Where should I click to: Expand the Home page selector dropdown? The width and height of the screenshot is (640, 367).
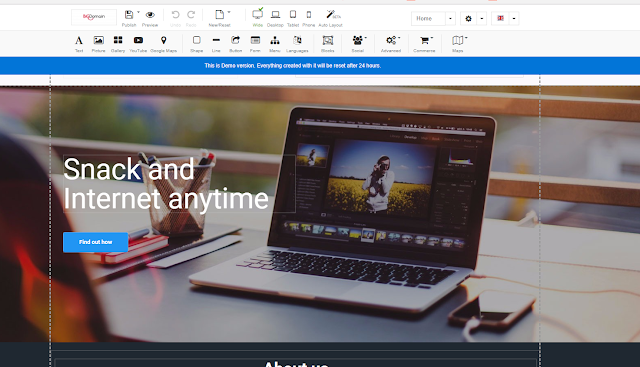click(x=450, y=18)
